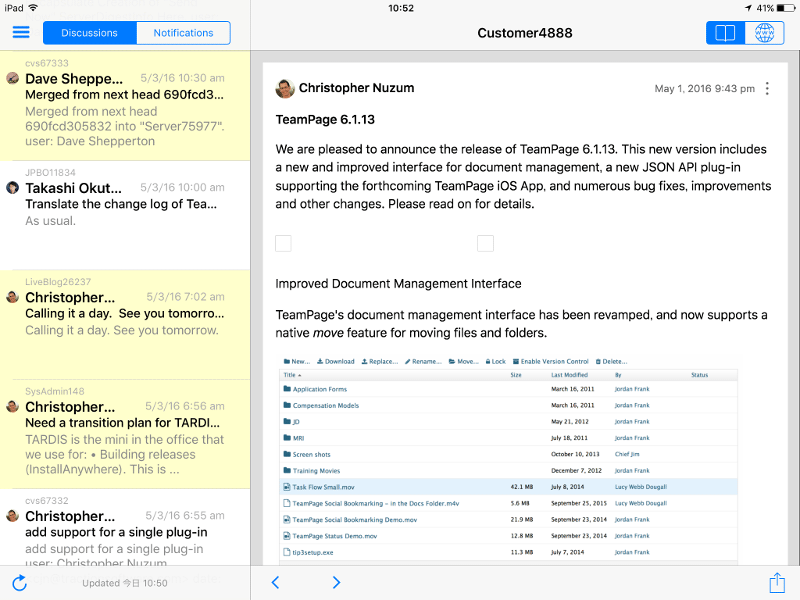Tap the share icon
The width and height of the screenshot is (800, 600).
point(777,582)
